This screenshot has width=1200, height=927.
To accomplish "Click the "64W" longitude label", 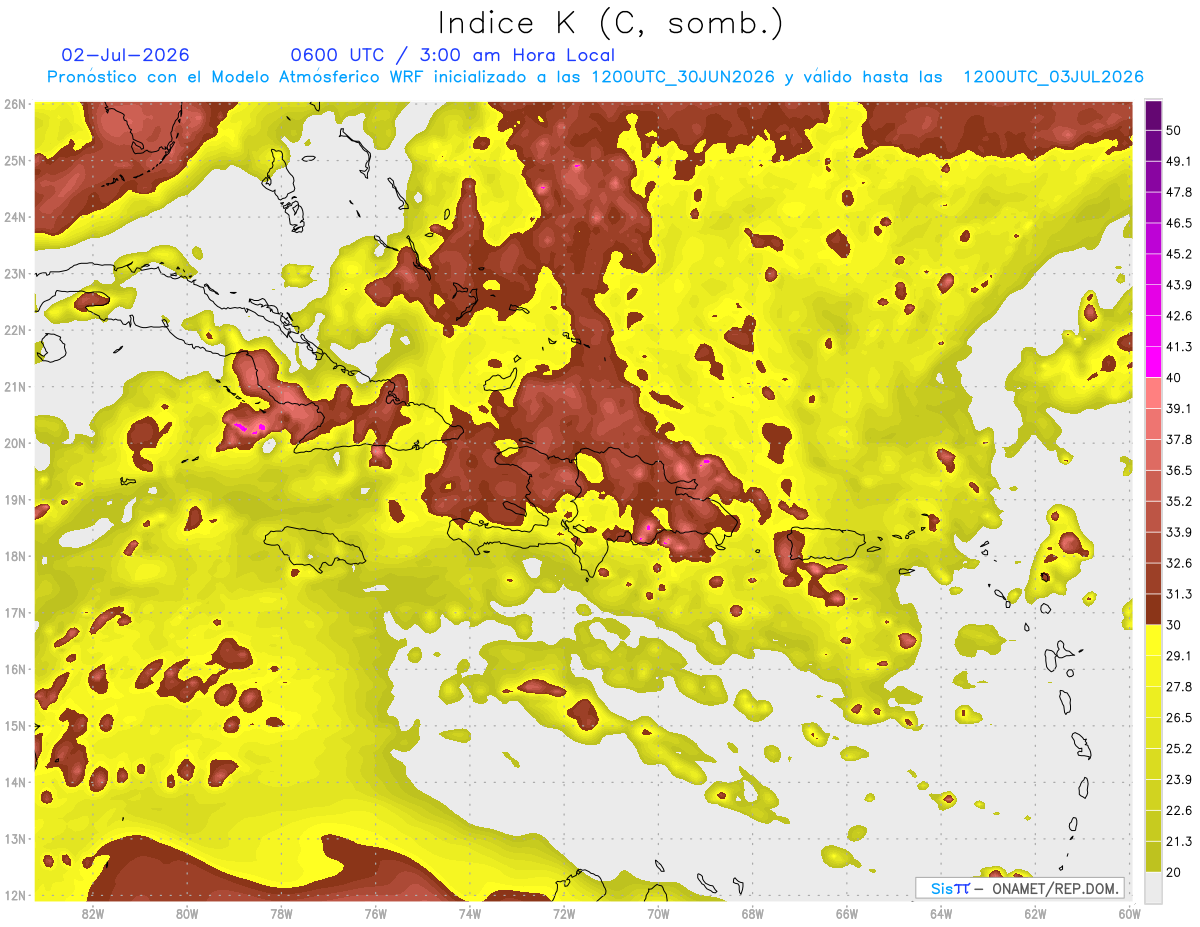I will pyautogui.click(x=941, y=914).
